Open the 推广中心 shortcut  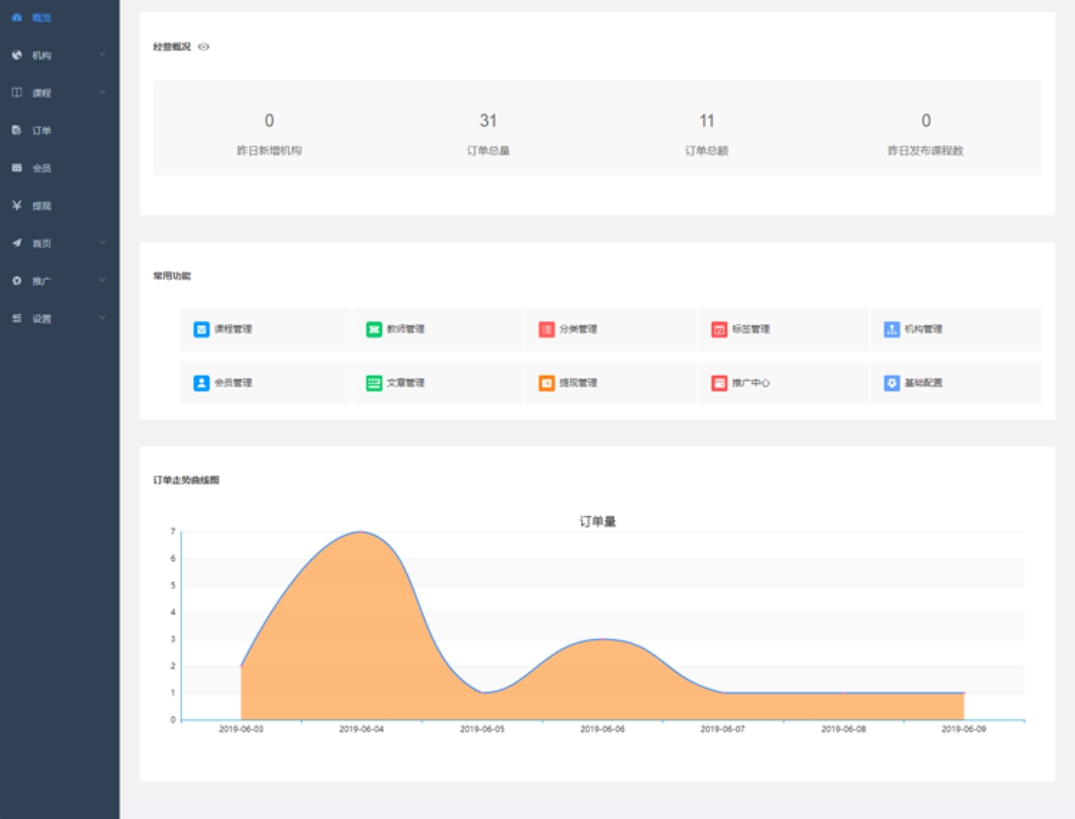(751, 383)
